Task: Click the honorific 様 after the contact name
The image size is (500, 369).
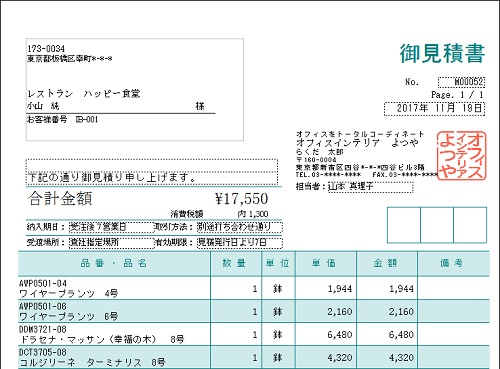Action: (200, 106)
